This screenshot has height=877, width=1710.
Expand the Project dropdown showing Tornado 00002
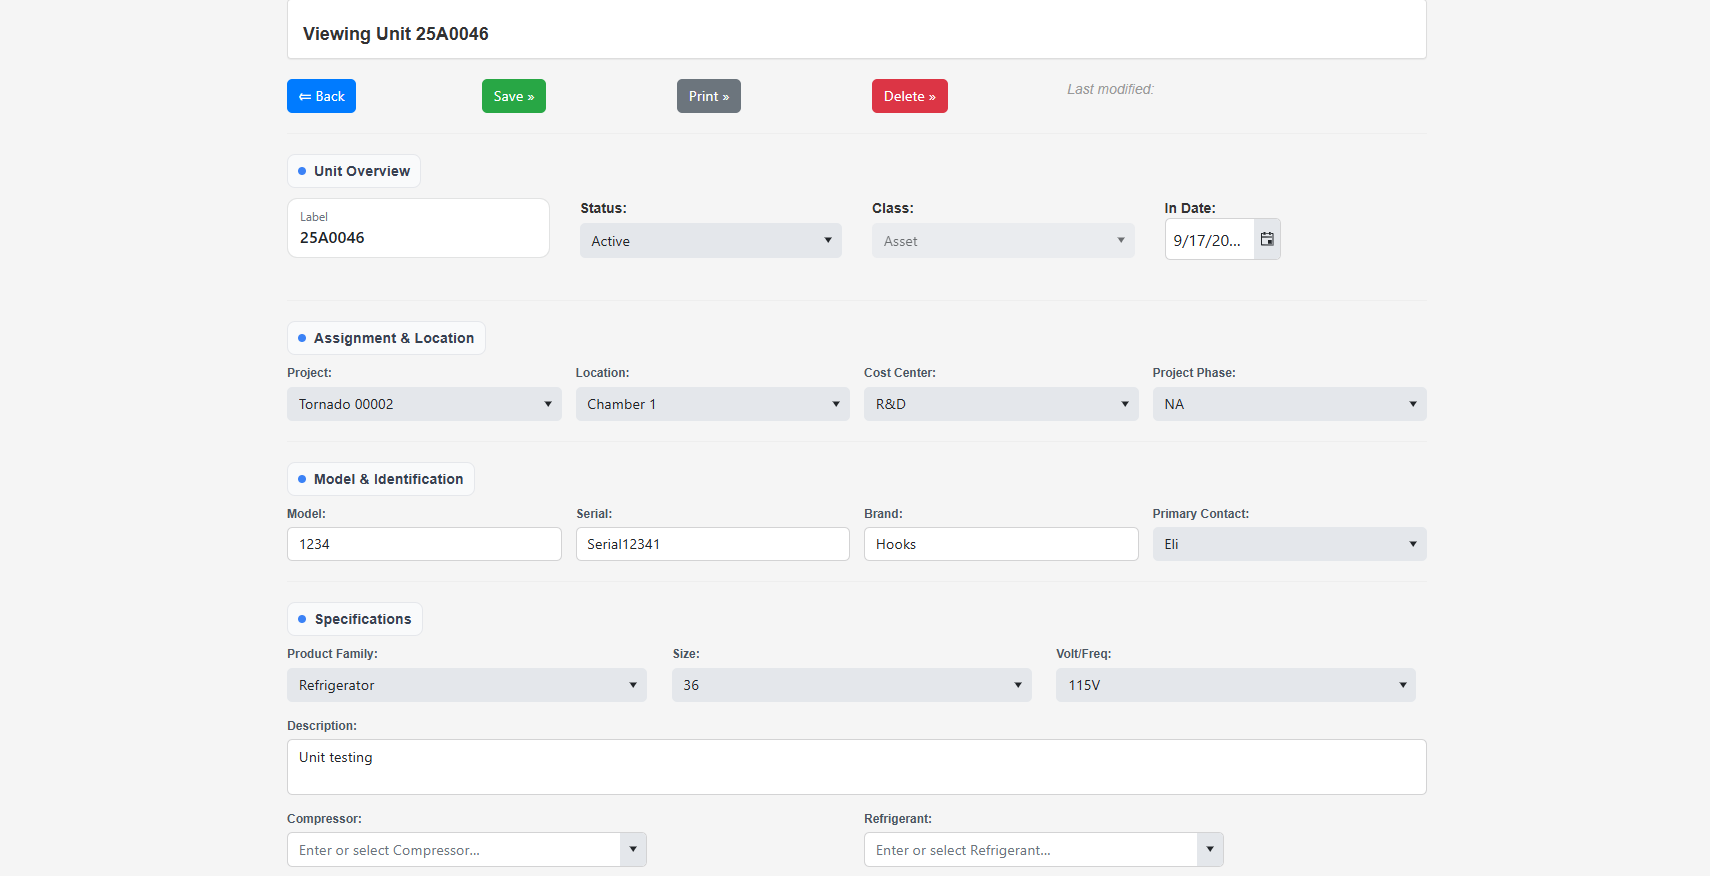click(424, 404)
